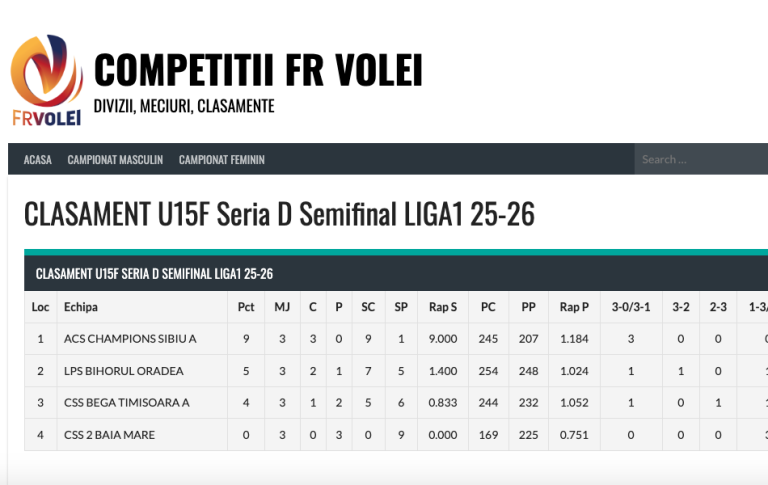Click the COMPETITII FR VOLEI site title
The height and width of the screenshot is (485, 768).
pos(258,70)
